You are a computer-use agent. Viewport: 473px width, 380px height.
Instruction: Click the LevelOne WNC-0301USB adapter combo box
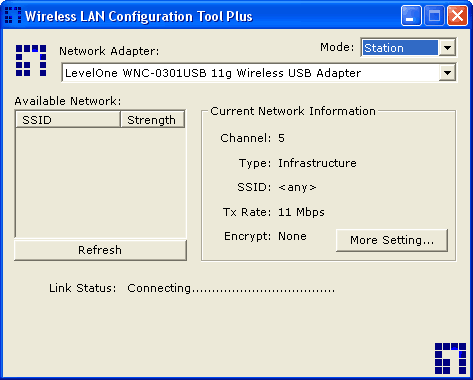click(x=259, y=73)
